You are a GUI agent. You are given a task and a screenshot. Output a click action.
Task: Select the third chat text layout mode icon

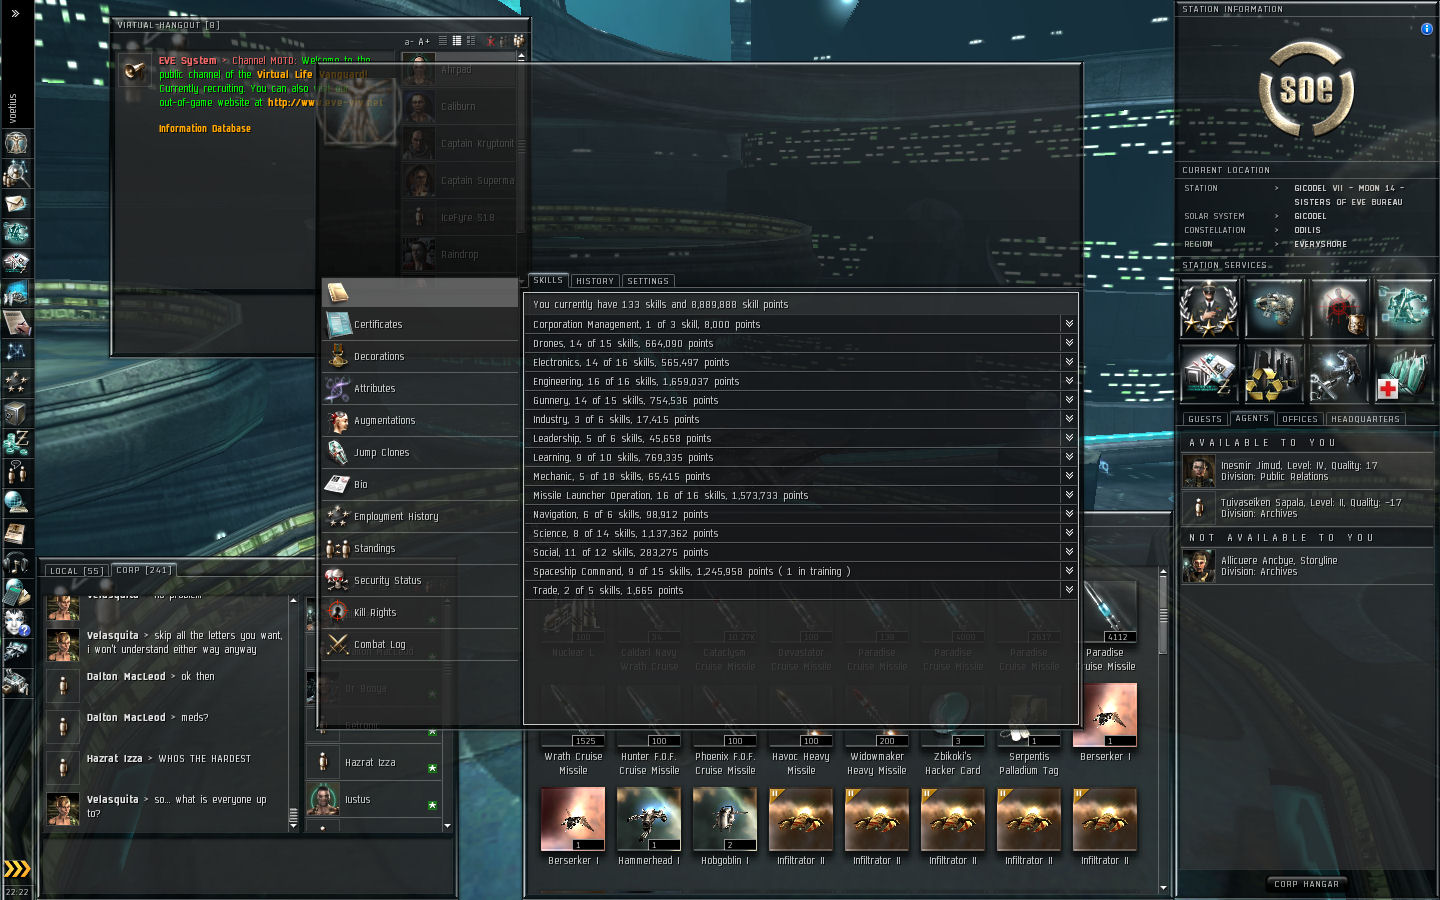pyautogui.click(x=471, y=41)
